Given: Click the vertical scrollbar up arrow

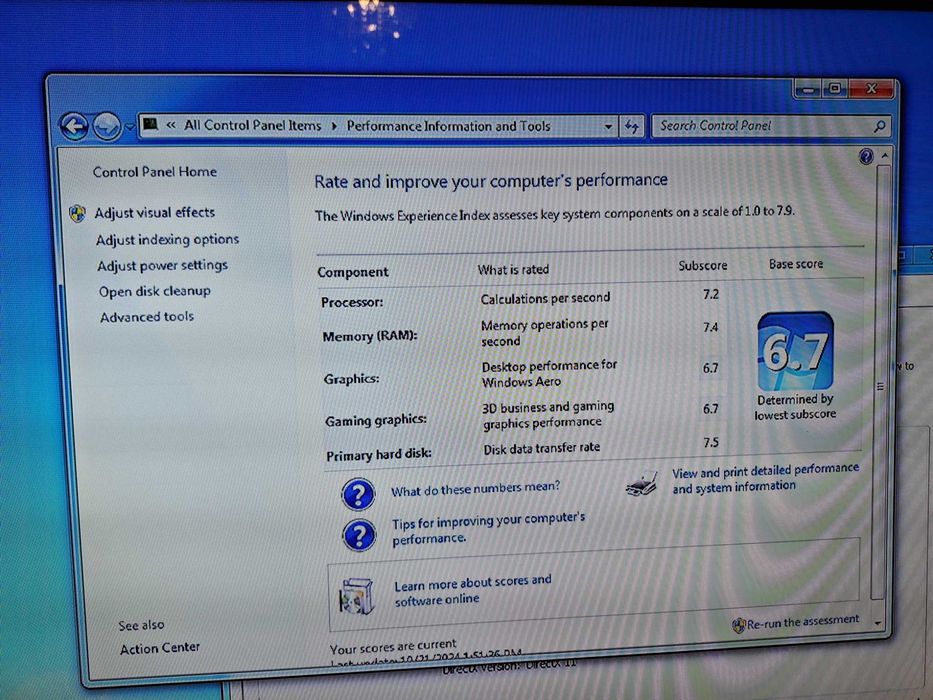Looking at the screenshot, I should pyautogui.click(x=884, y=155).
